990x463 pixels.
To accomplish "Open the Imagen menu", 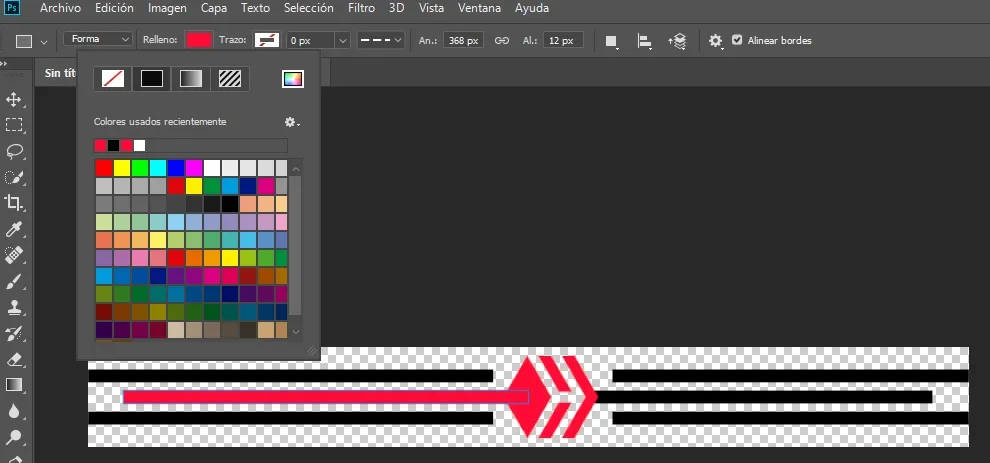I will [167, 8].
